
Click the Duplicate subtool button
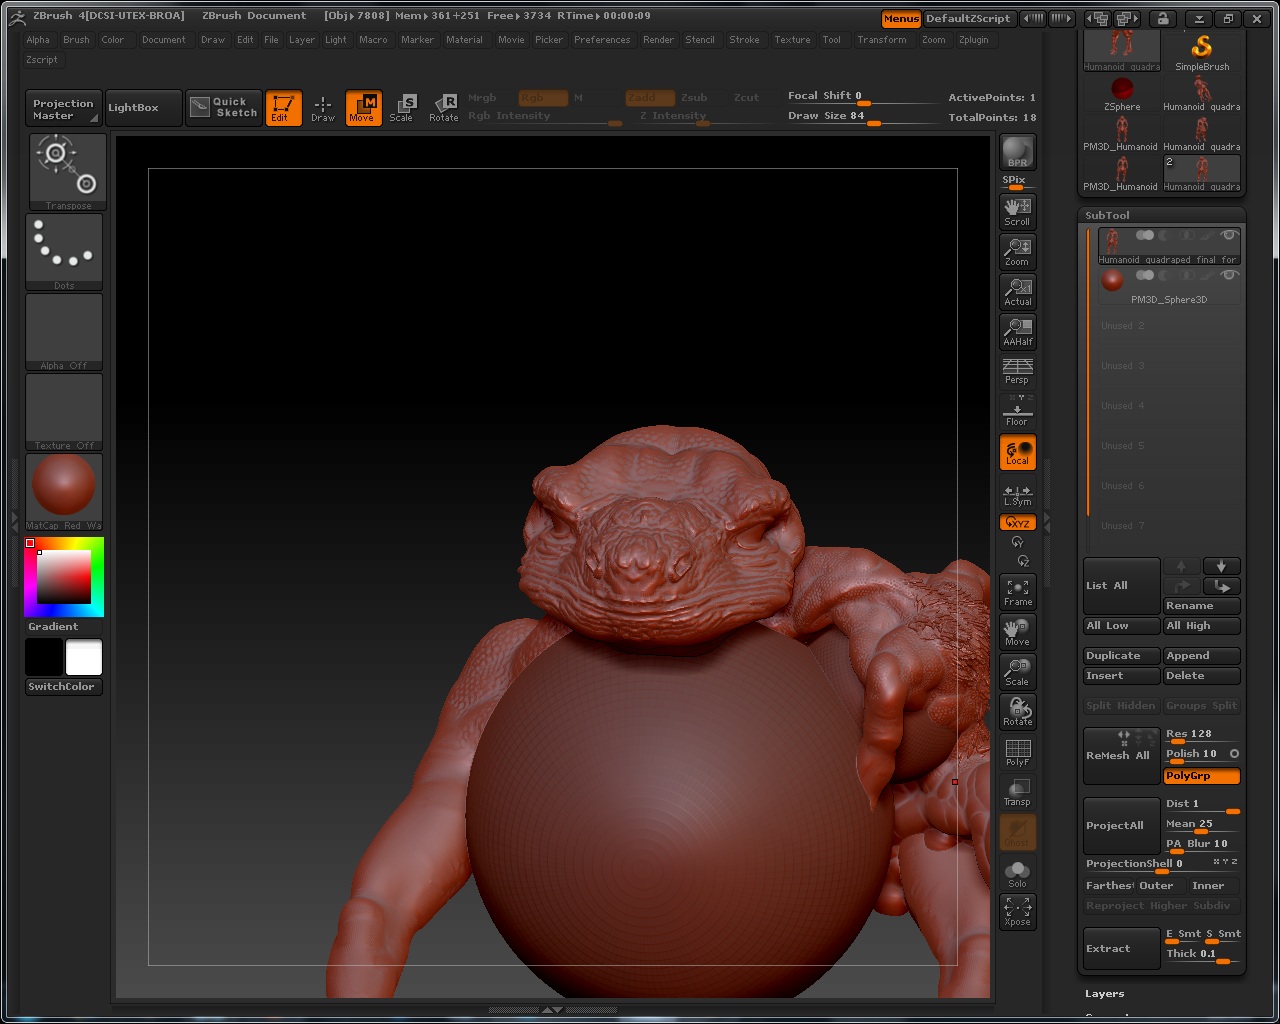(1122, 656)
